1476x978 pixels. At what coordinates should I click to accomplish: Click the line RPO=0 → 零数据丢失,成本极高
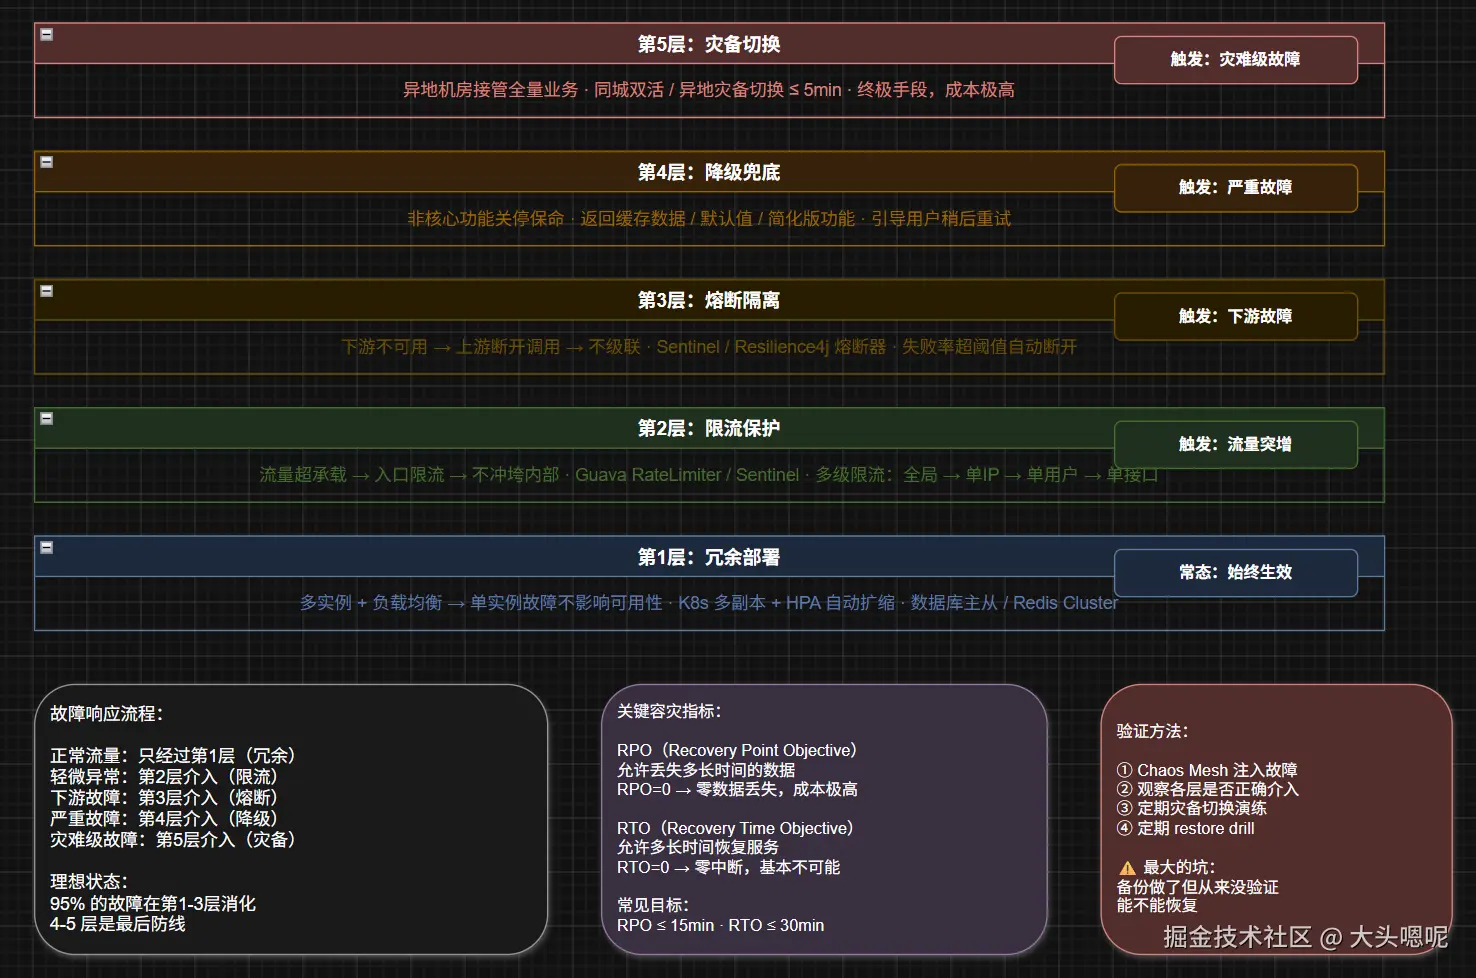pos(737,790)
